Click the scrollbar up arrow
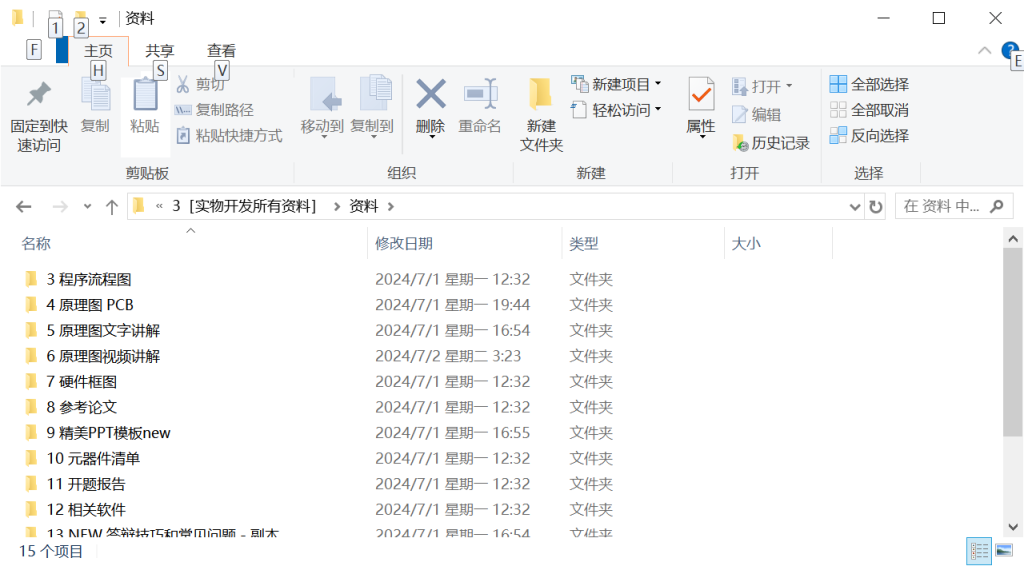Image resolution: width=1024 pixels, height=566 pixels. (1013, 239)
